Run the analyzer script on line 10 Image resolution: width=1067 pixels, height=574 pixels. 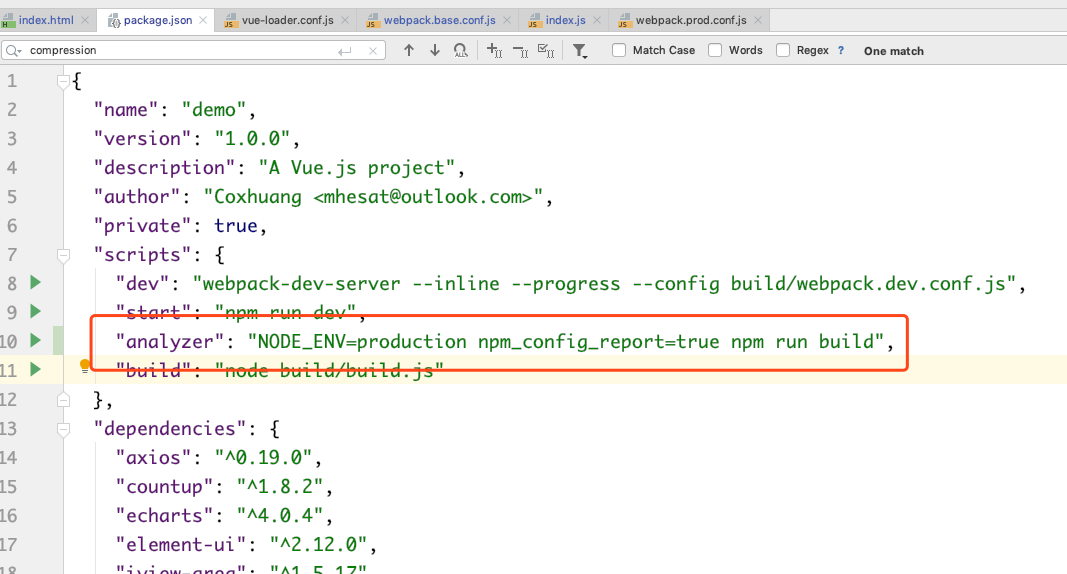[x=35, y=340]
